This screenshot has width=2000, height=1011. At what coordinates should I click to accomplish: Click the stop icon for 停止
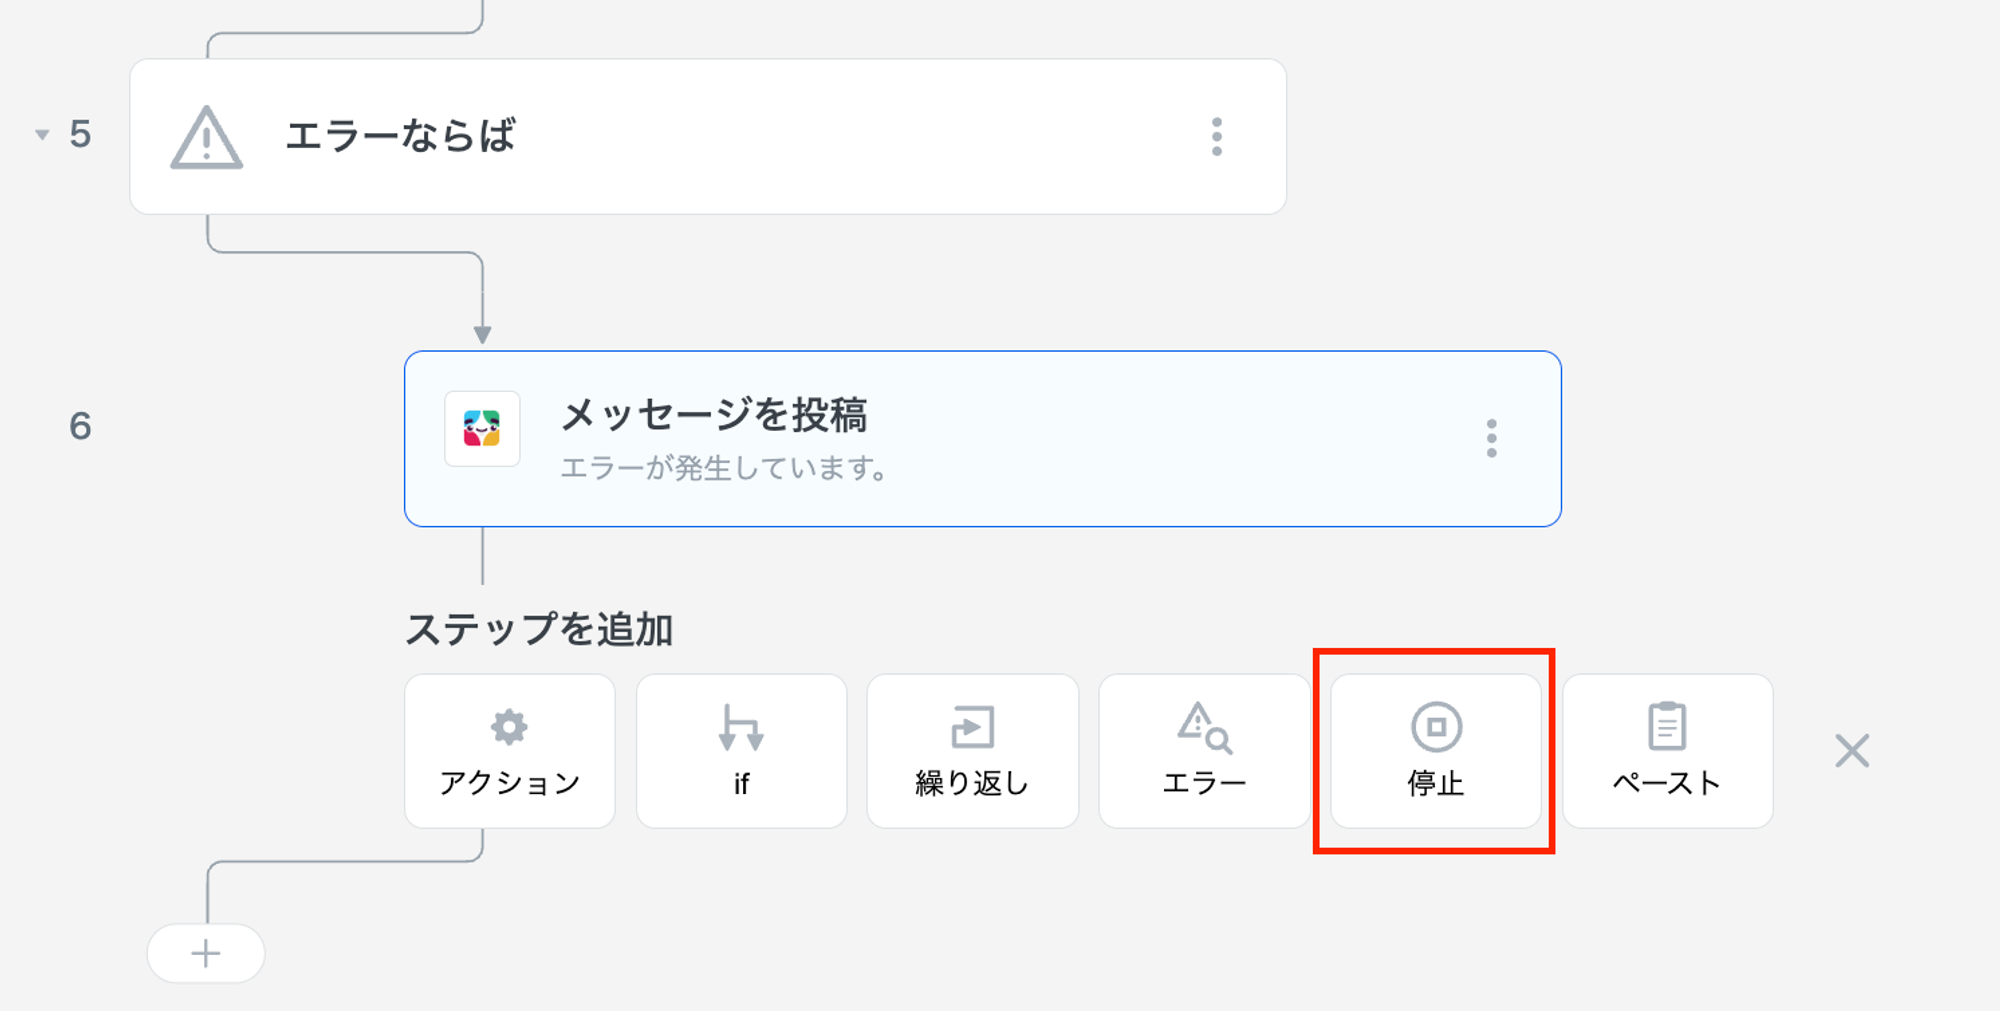(1436, 727)
